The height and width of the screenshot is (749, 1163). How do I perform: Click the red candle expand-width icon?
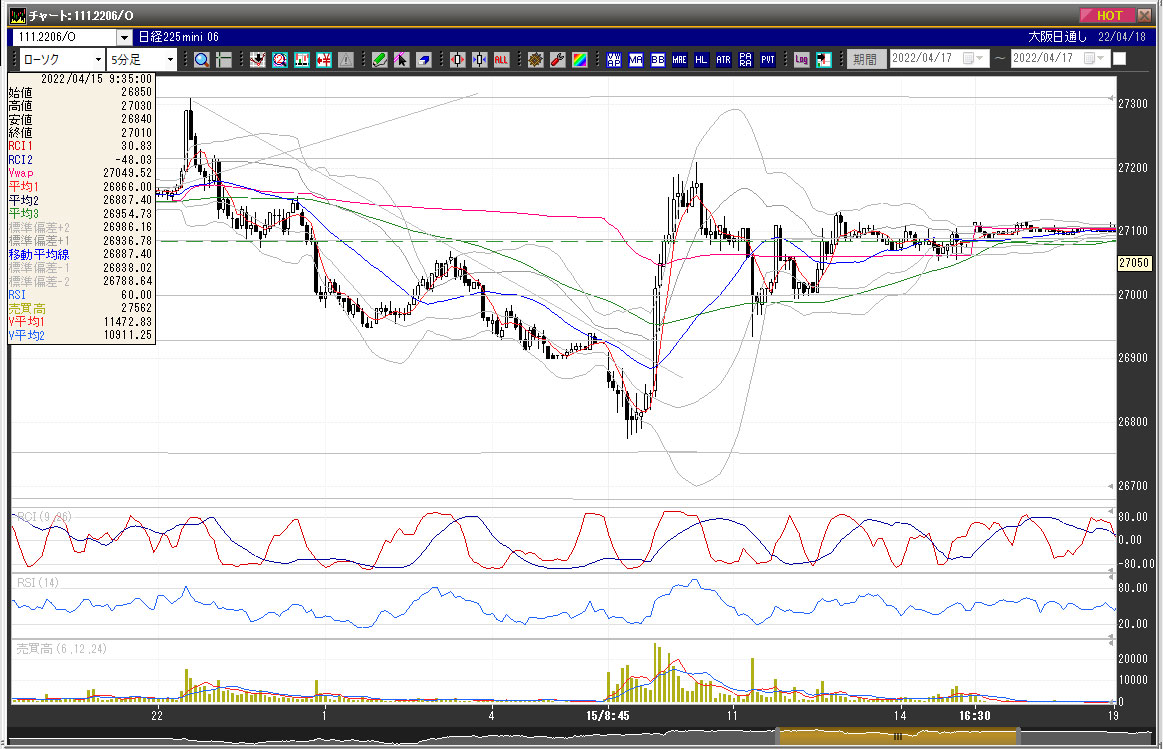[x=458, y=60]
